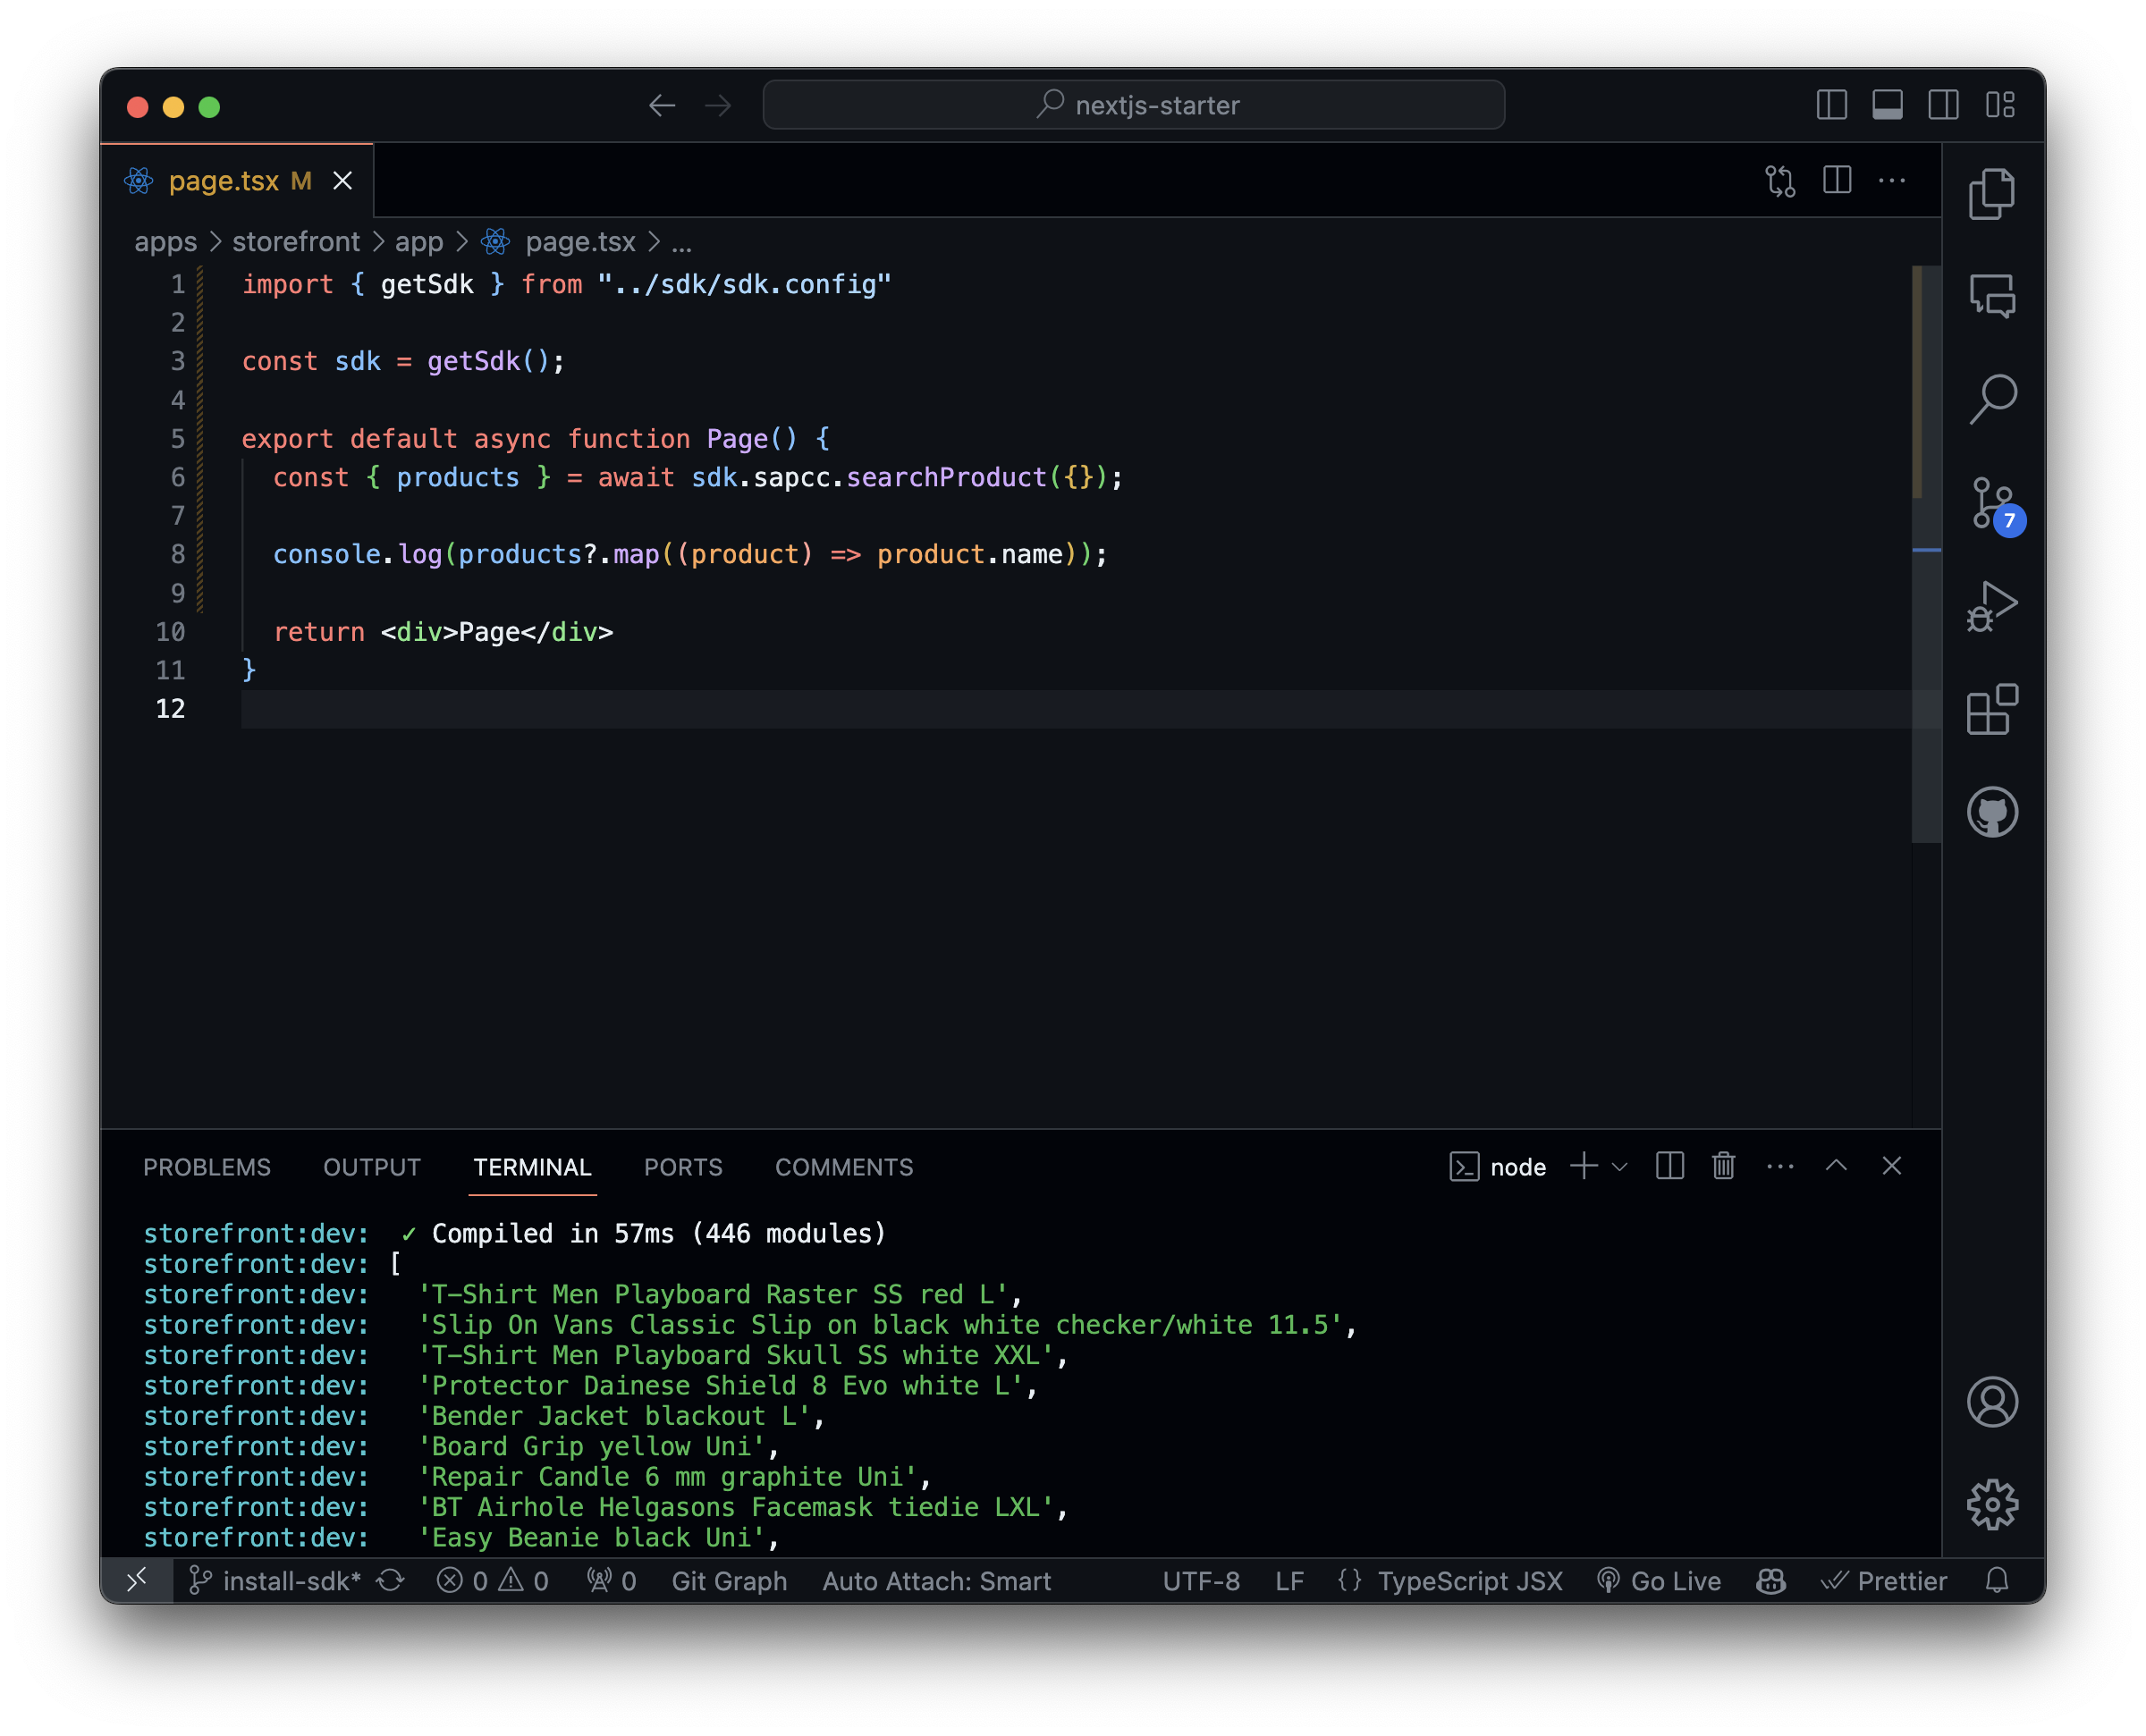This screenshot has height=1736, width=2146.
Task: Switch to the TERMINAL panel tab
Action: [532, 1167]
